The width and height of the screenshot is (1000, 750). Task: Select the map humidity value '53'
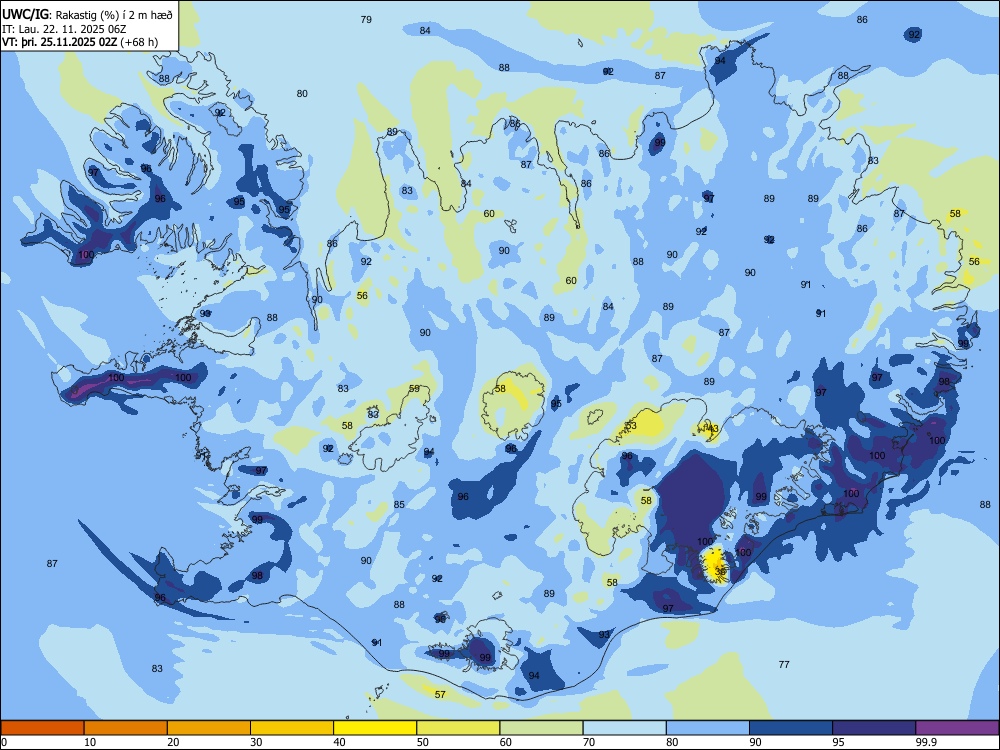(x=631, y=425)
